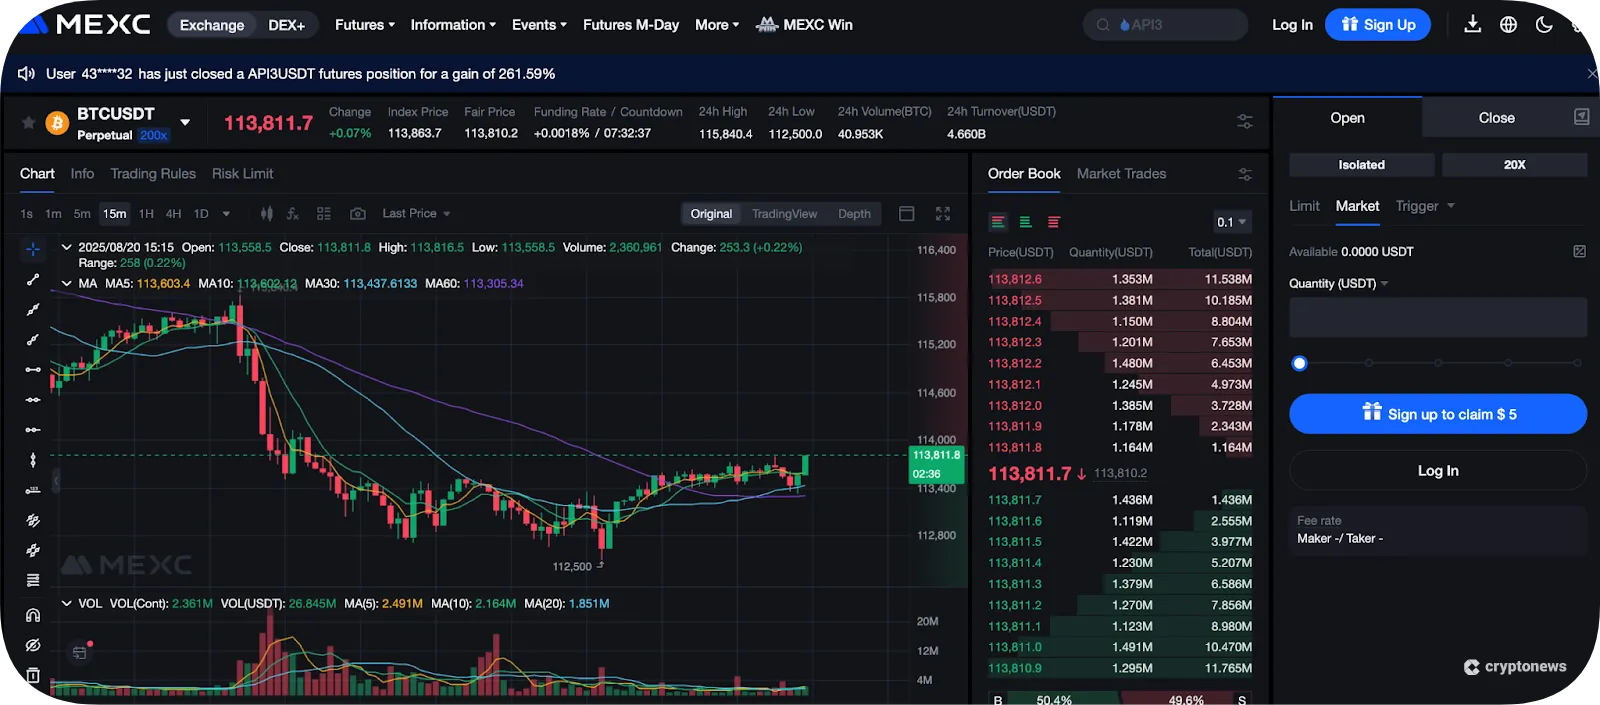Viewport: 1600px width, 705px height.
Task: Click the blue Sign Up button
Action: 1377,25
